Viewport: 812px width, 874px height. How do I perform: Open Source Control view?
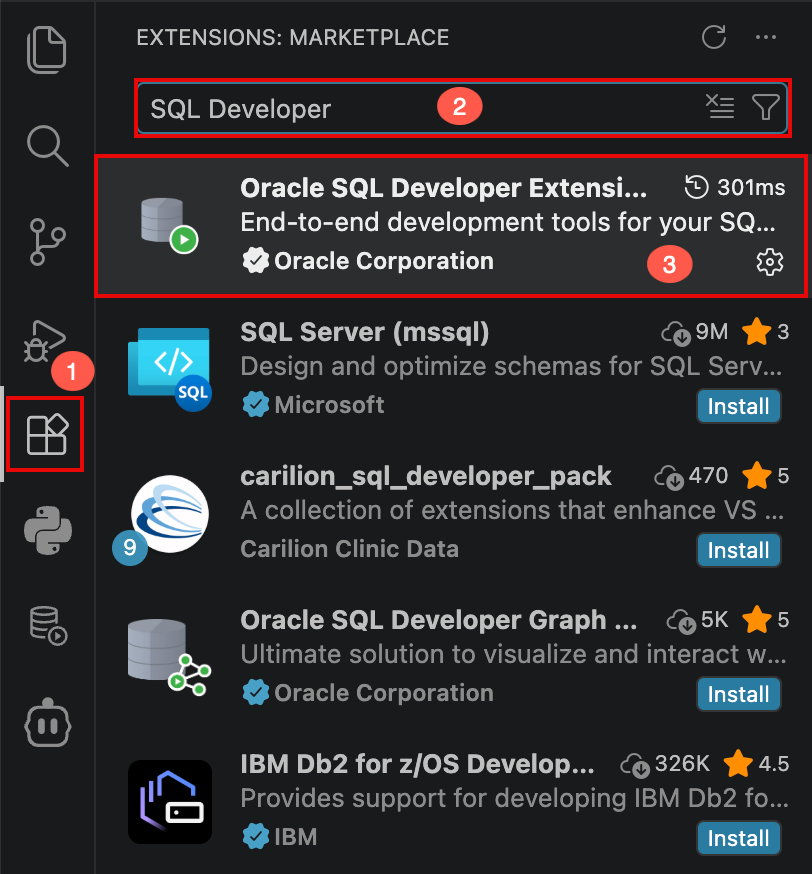(47, 241)
